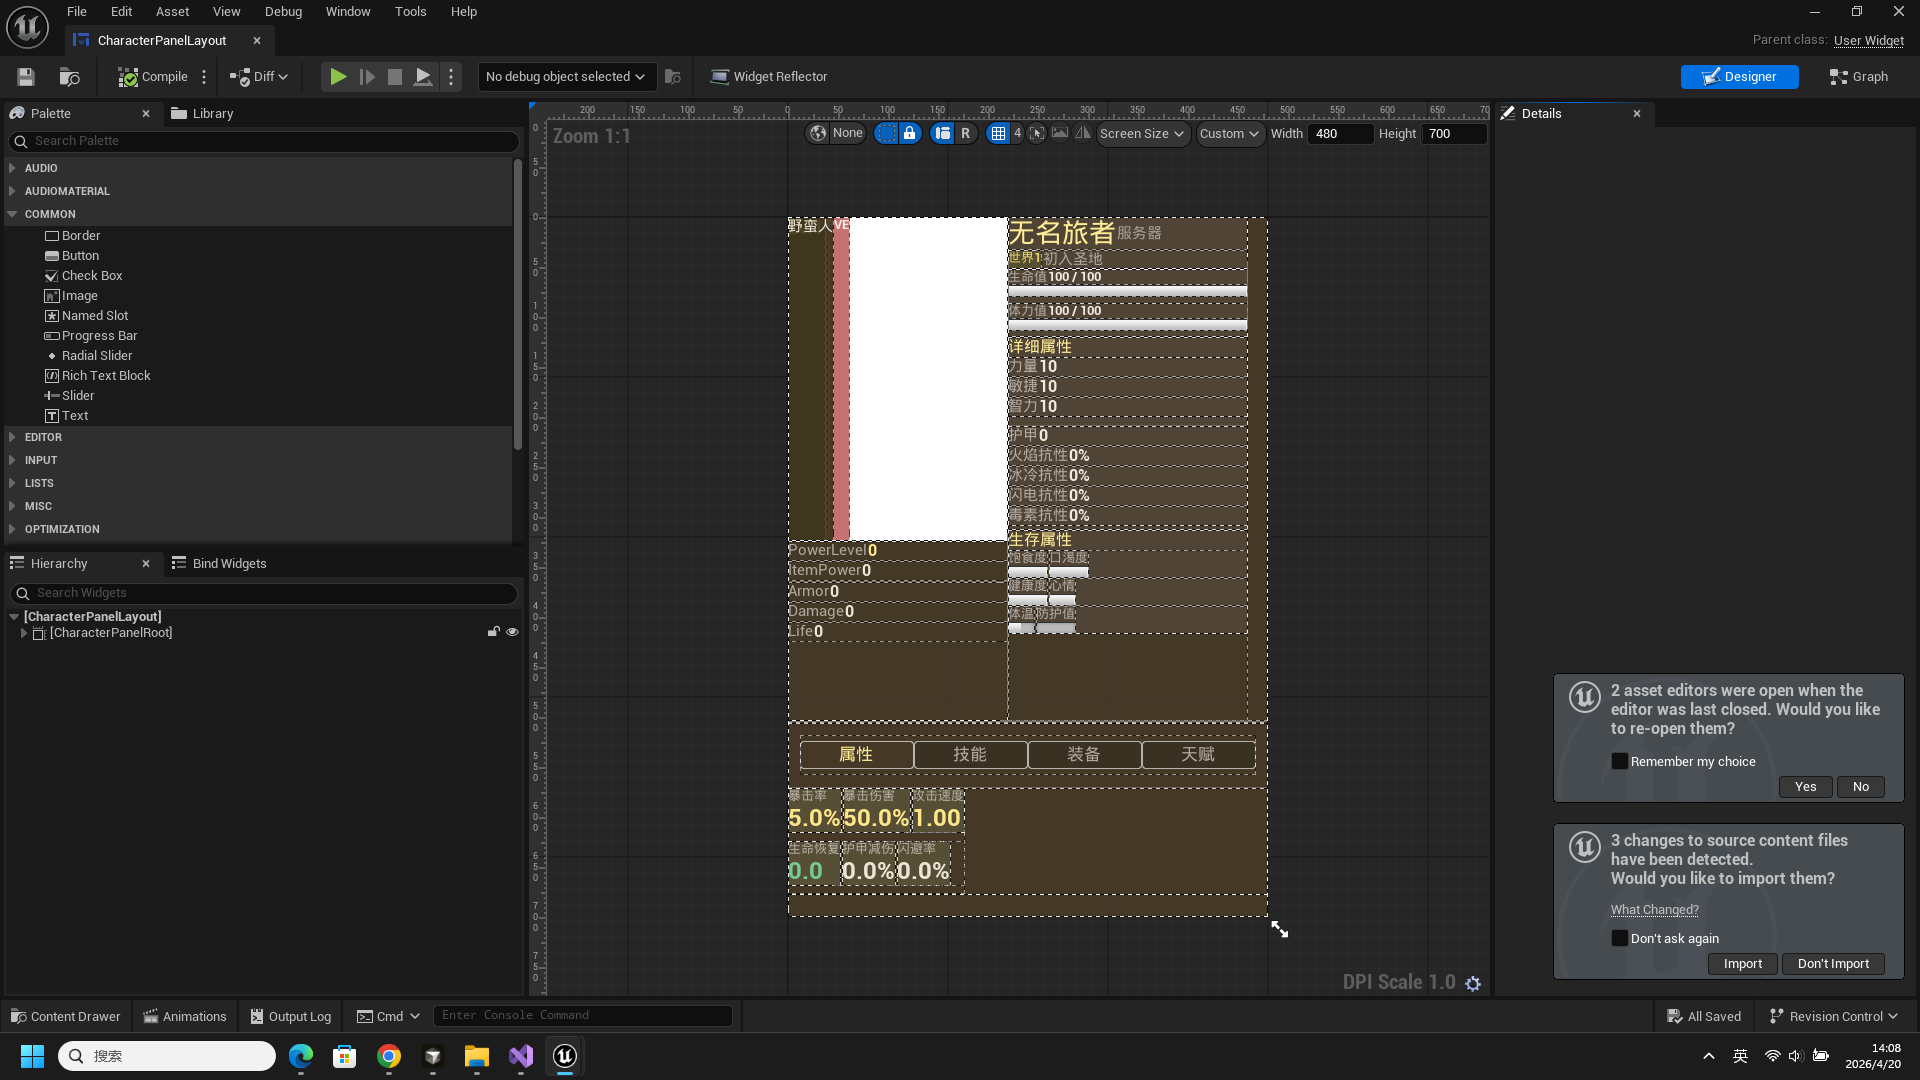
Task: Start Play simulation with the green arrow
Action: [x=338, y=77]
